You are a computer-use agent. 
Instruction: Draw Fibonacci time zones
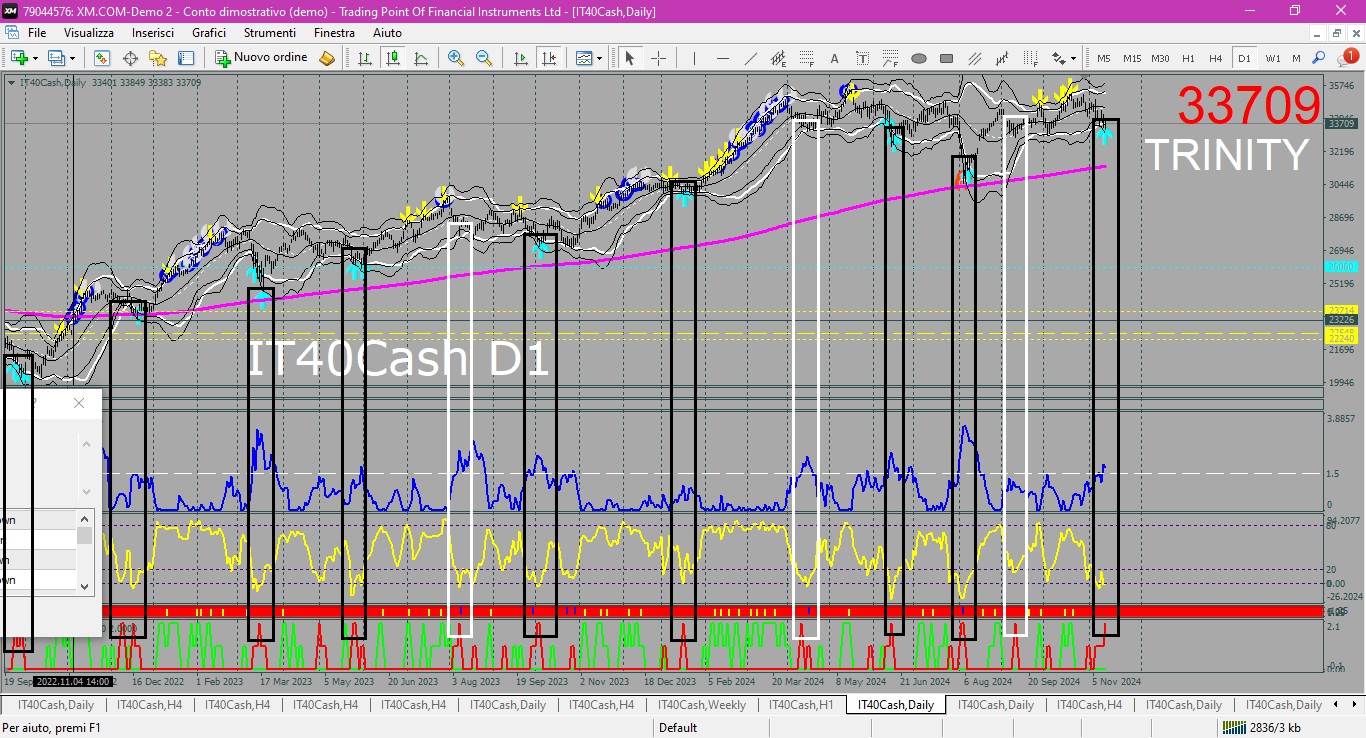pyautogui.click(x=1030, y=58)
